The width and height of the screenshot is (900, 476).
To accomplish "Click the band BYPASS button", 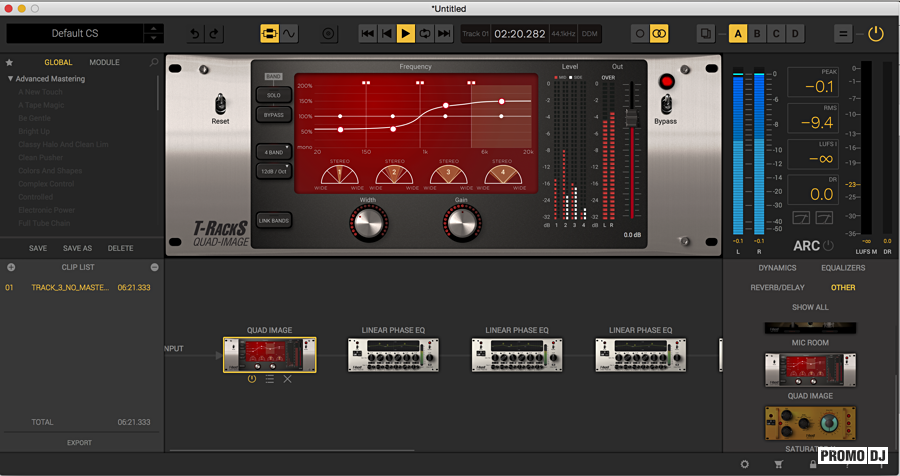I will click(x=274, y=115).
